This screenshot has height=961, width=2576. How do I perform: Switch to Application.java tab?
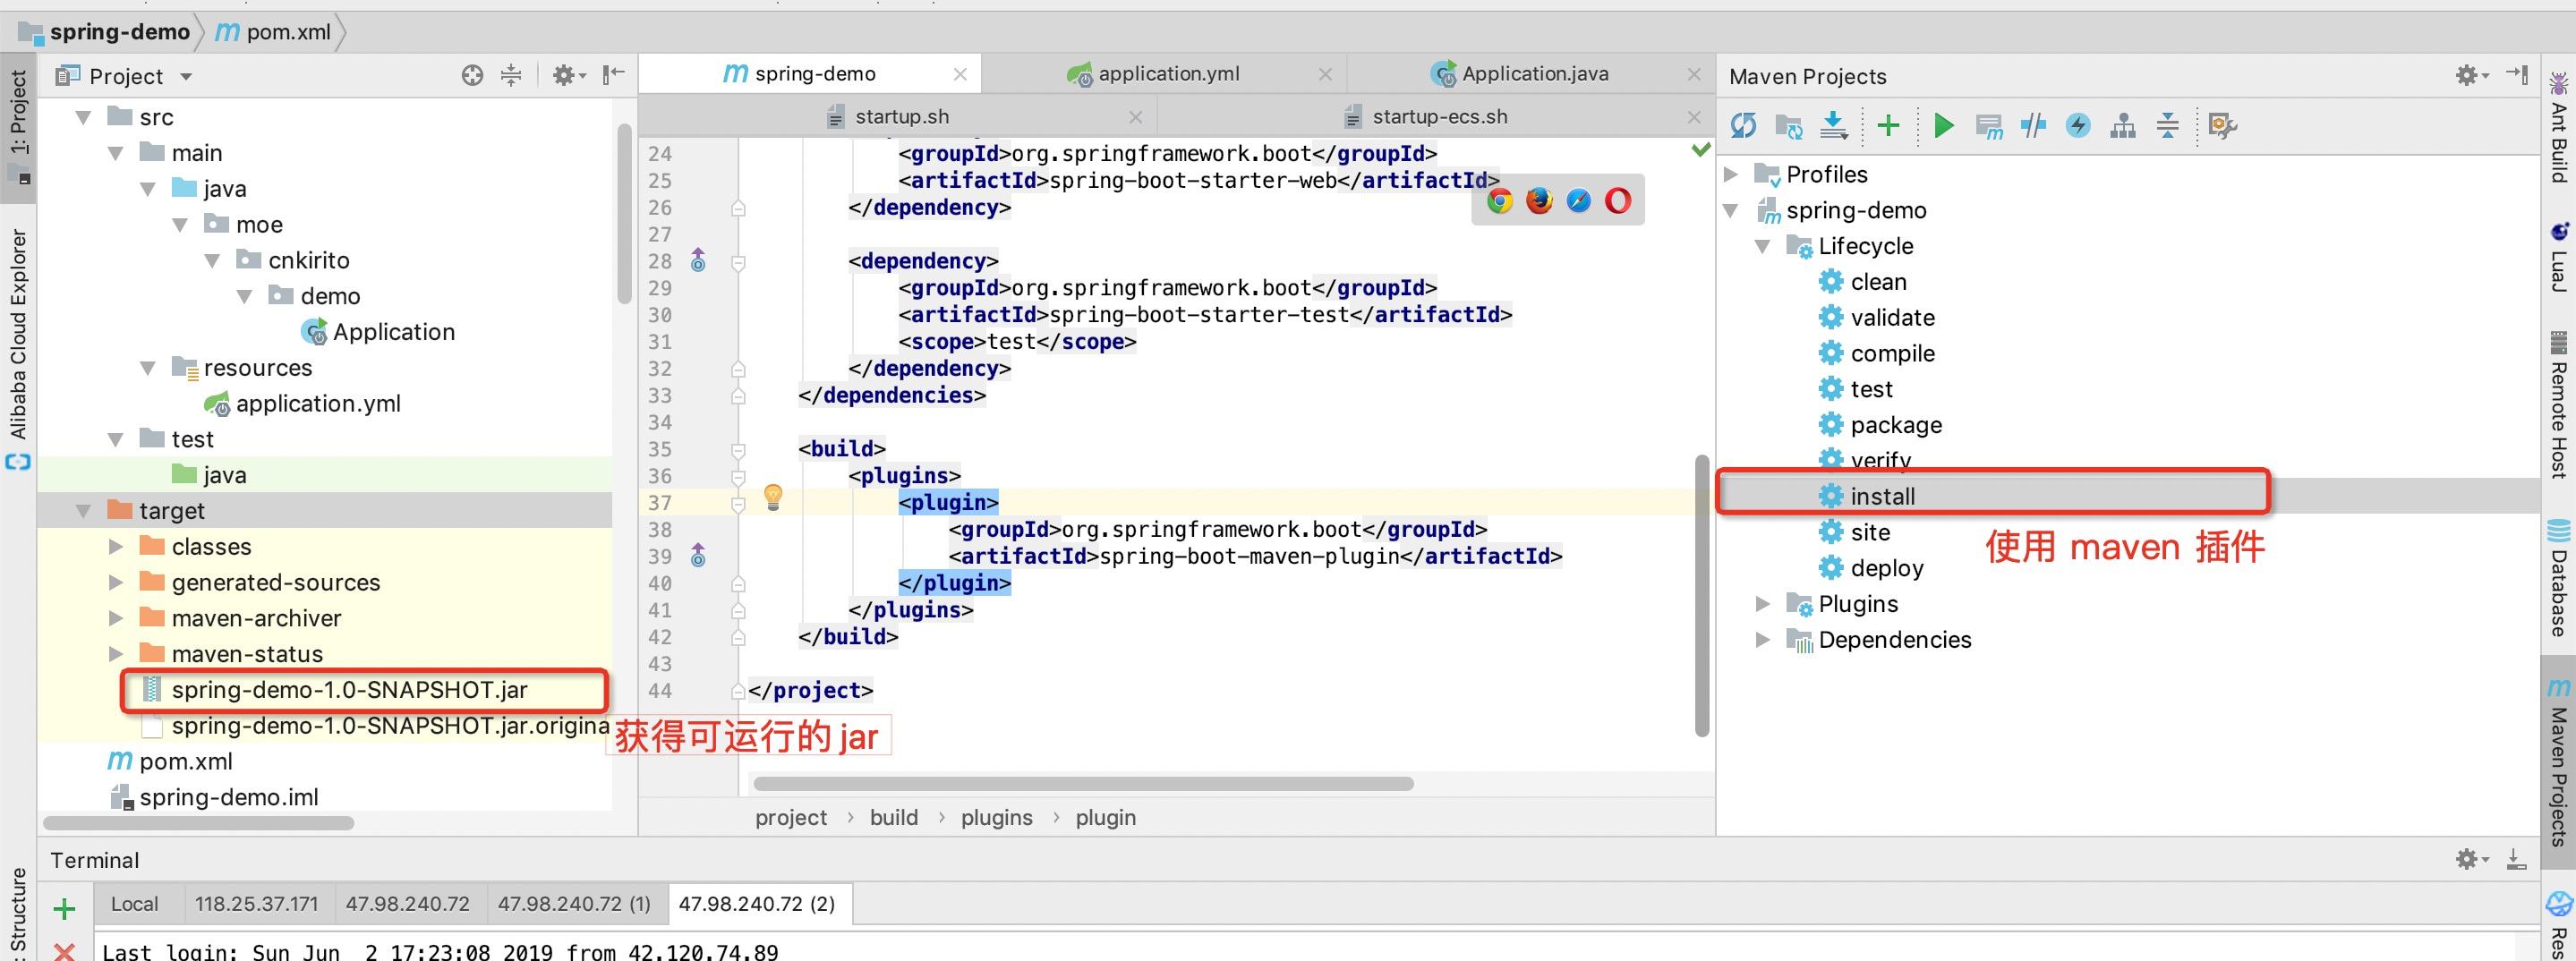1531,74
